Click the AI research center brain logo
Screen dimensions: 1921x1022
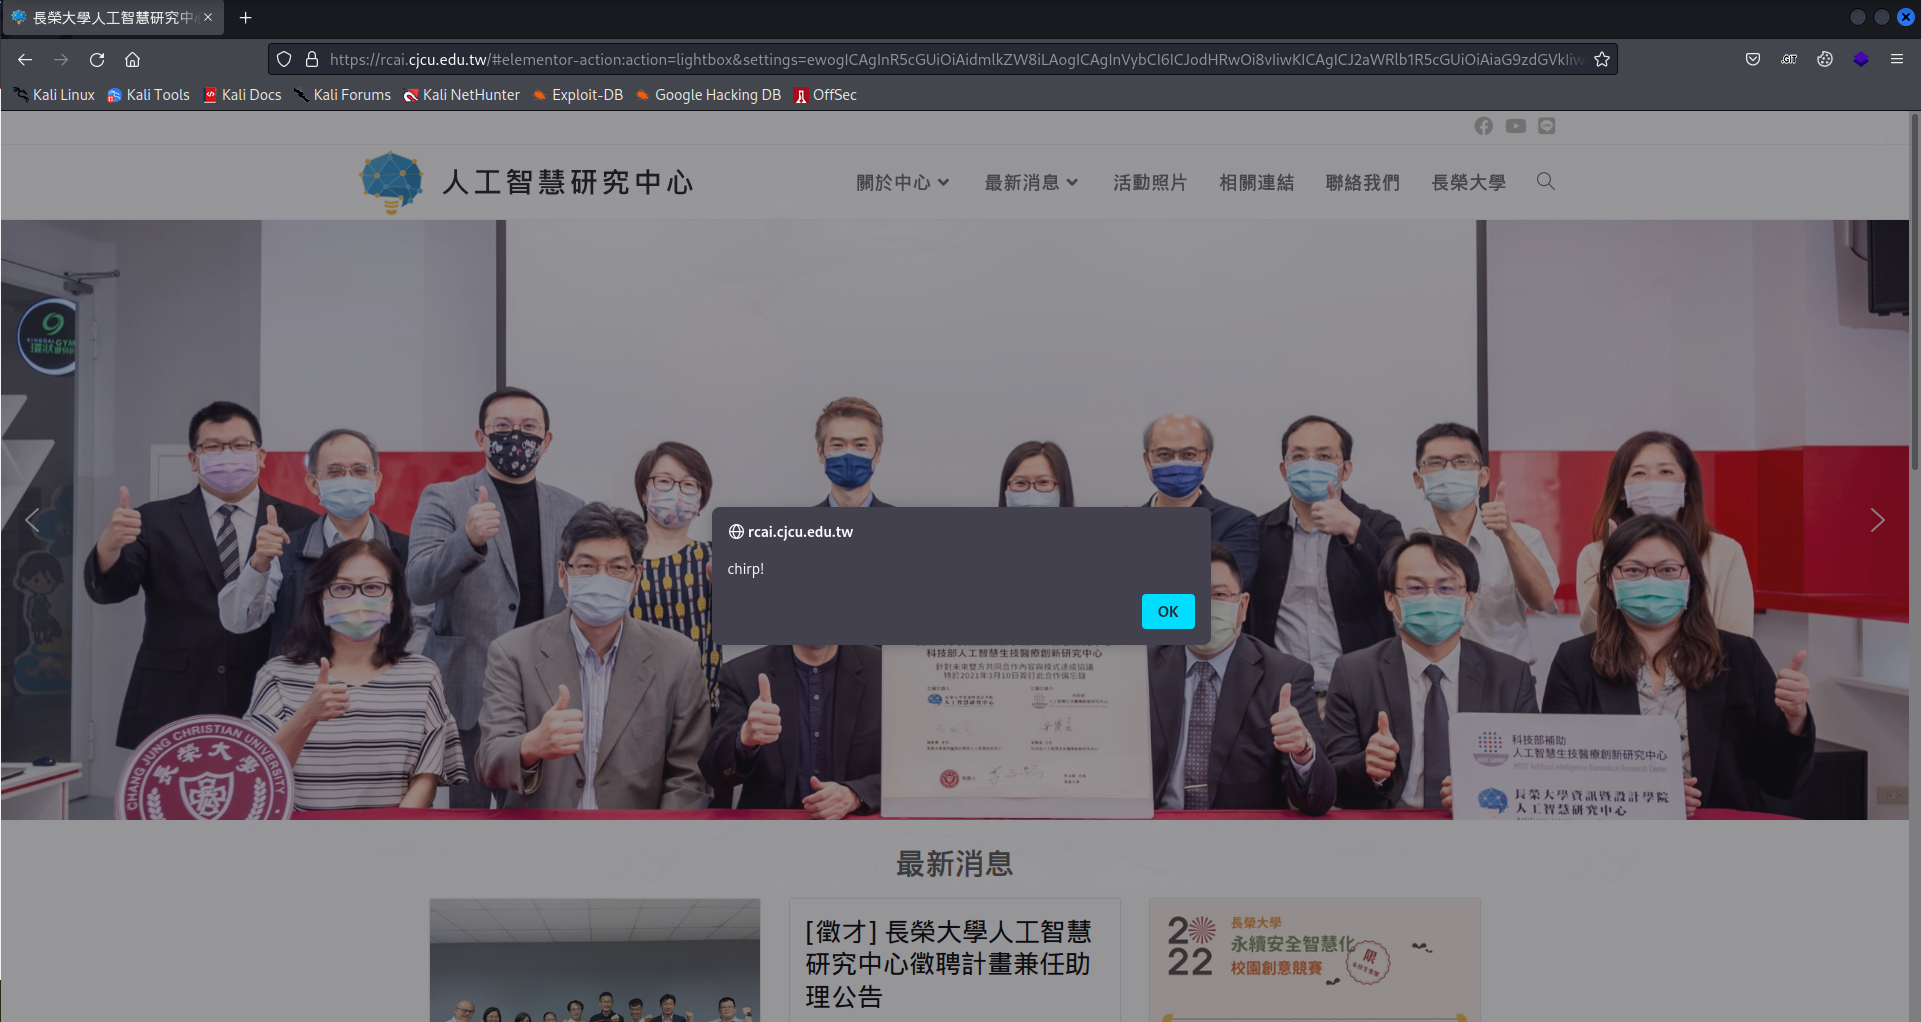[x=392, y=182]
